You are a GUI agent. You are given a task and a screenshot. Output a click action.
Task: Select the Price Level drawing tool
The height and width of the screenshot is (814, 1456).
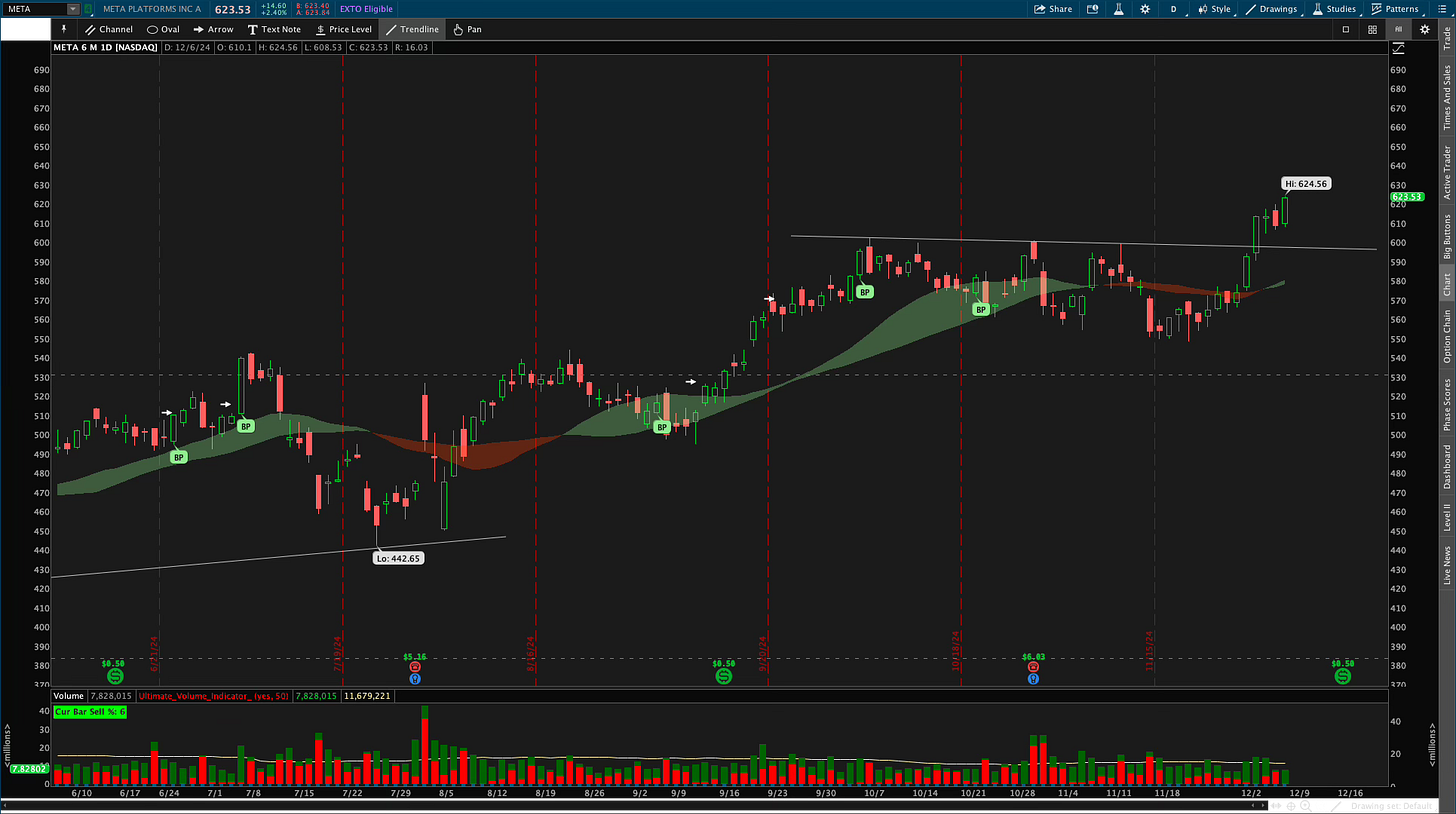tap(343, 29)
